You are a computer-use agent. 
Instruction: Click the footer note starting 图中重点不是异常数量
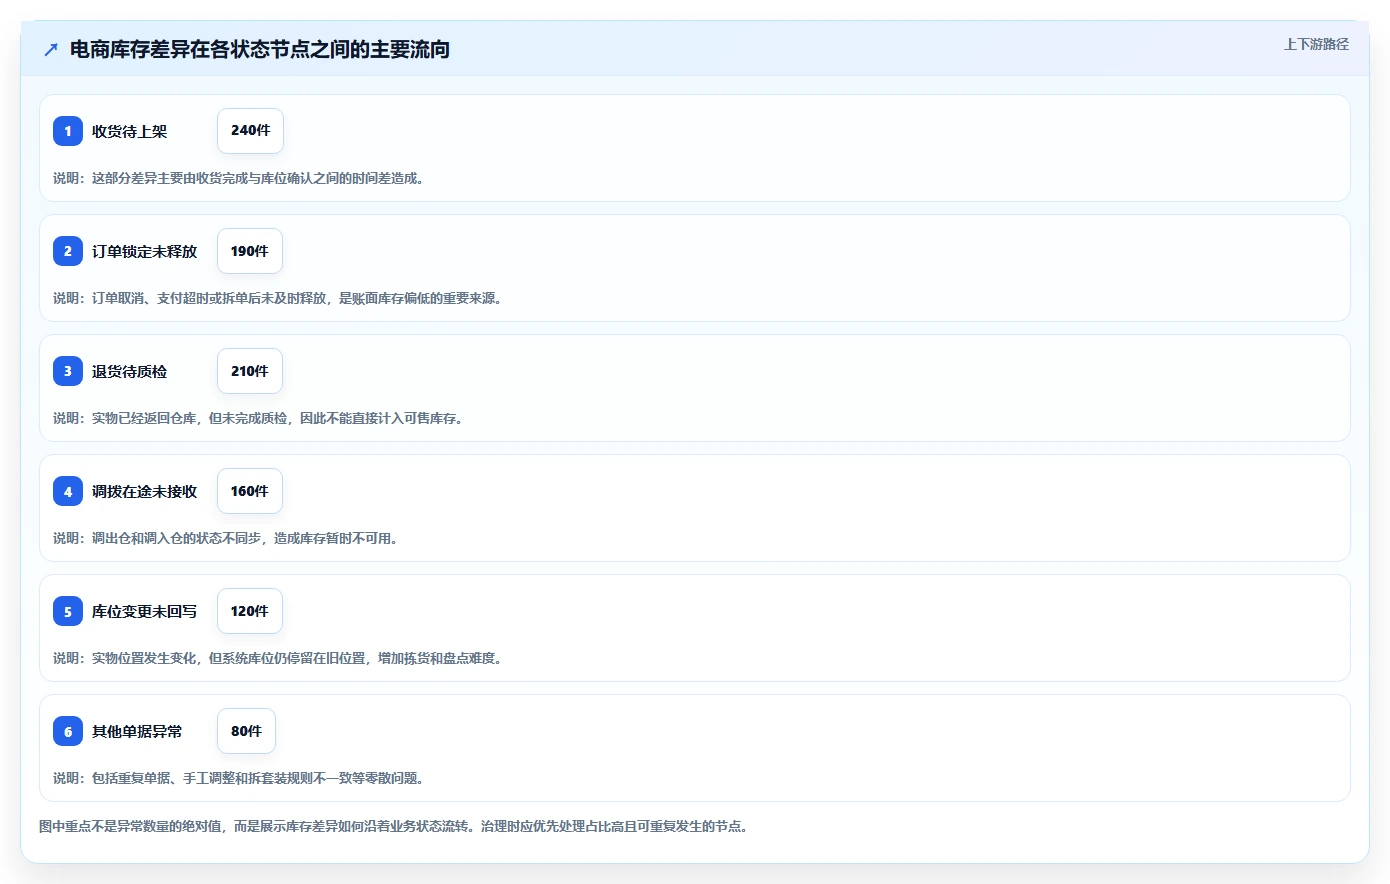point(396,826)
